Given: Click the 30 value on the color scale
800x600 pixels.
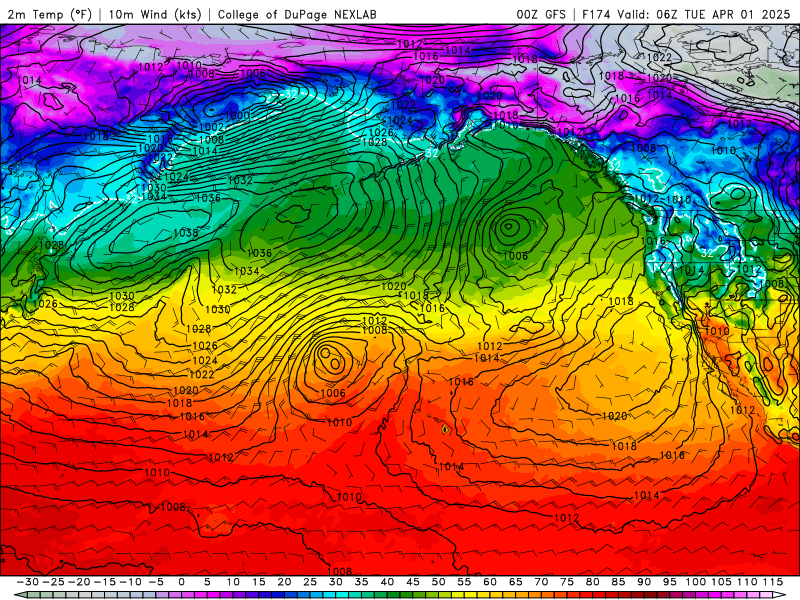Looking at the screenshot, I should pyautogui.click(x=335, y=582).
